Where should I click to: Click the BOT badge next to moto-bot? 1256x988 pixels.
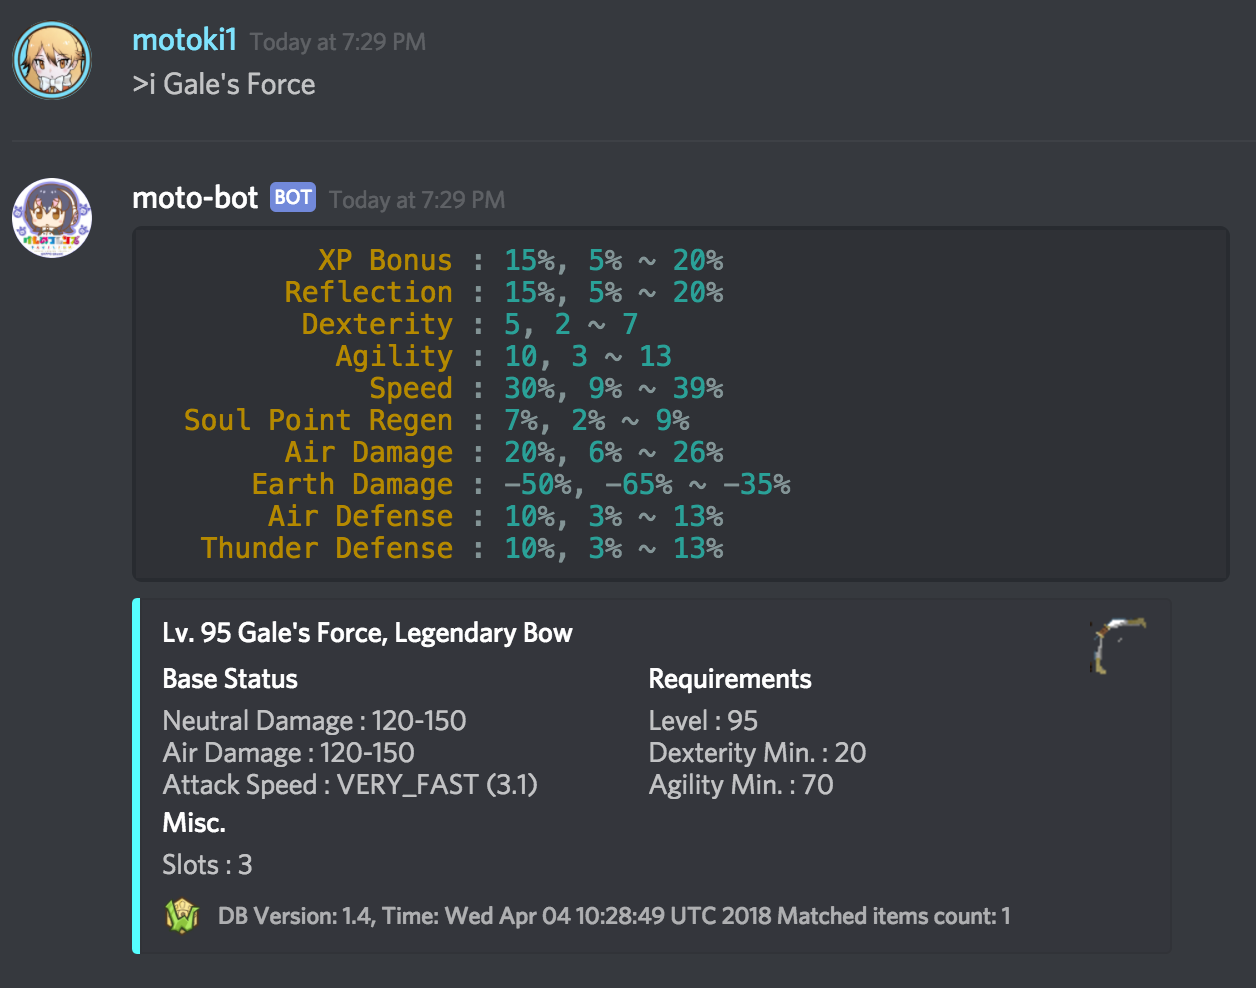(293, 198)
